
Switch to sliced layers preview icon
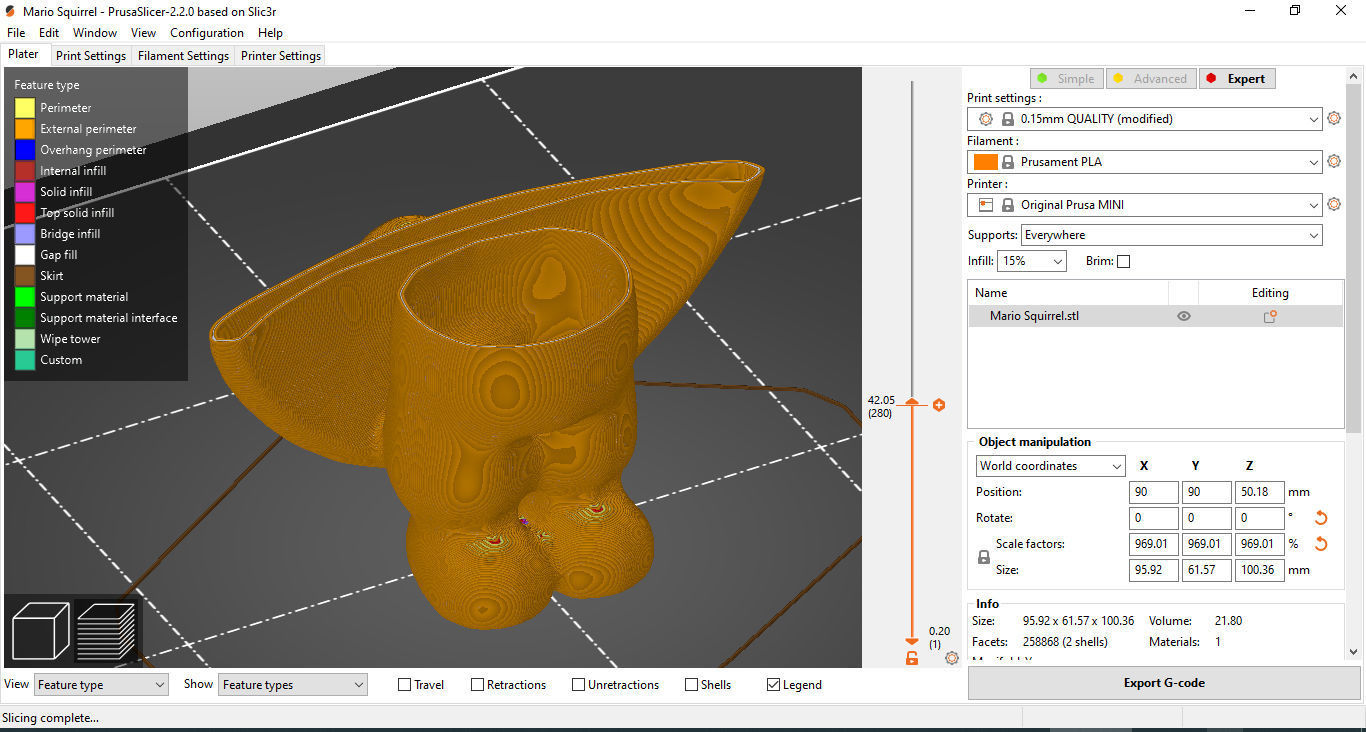[105, 630]
